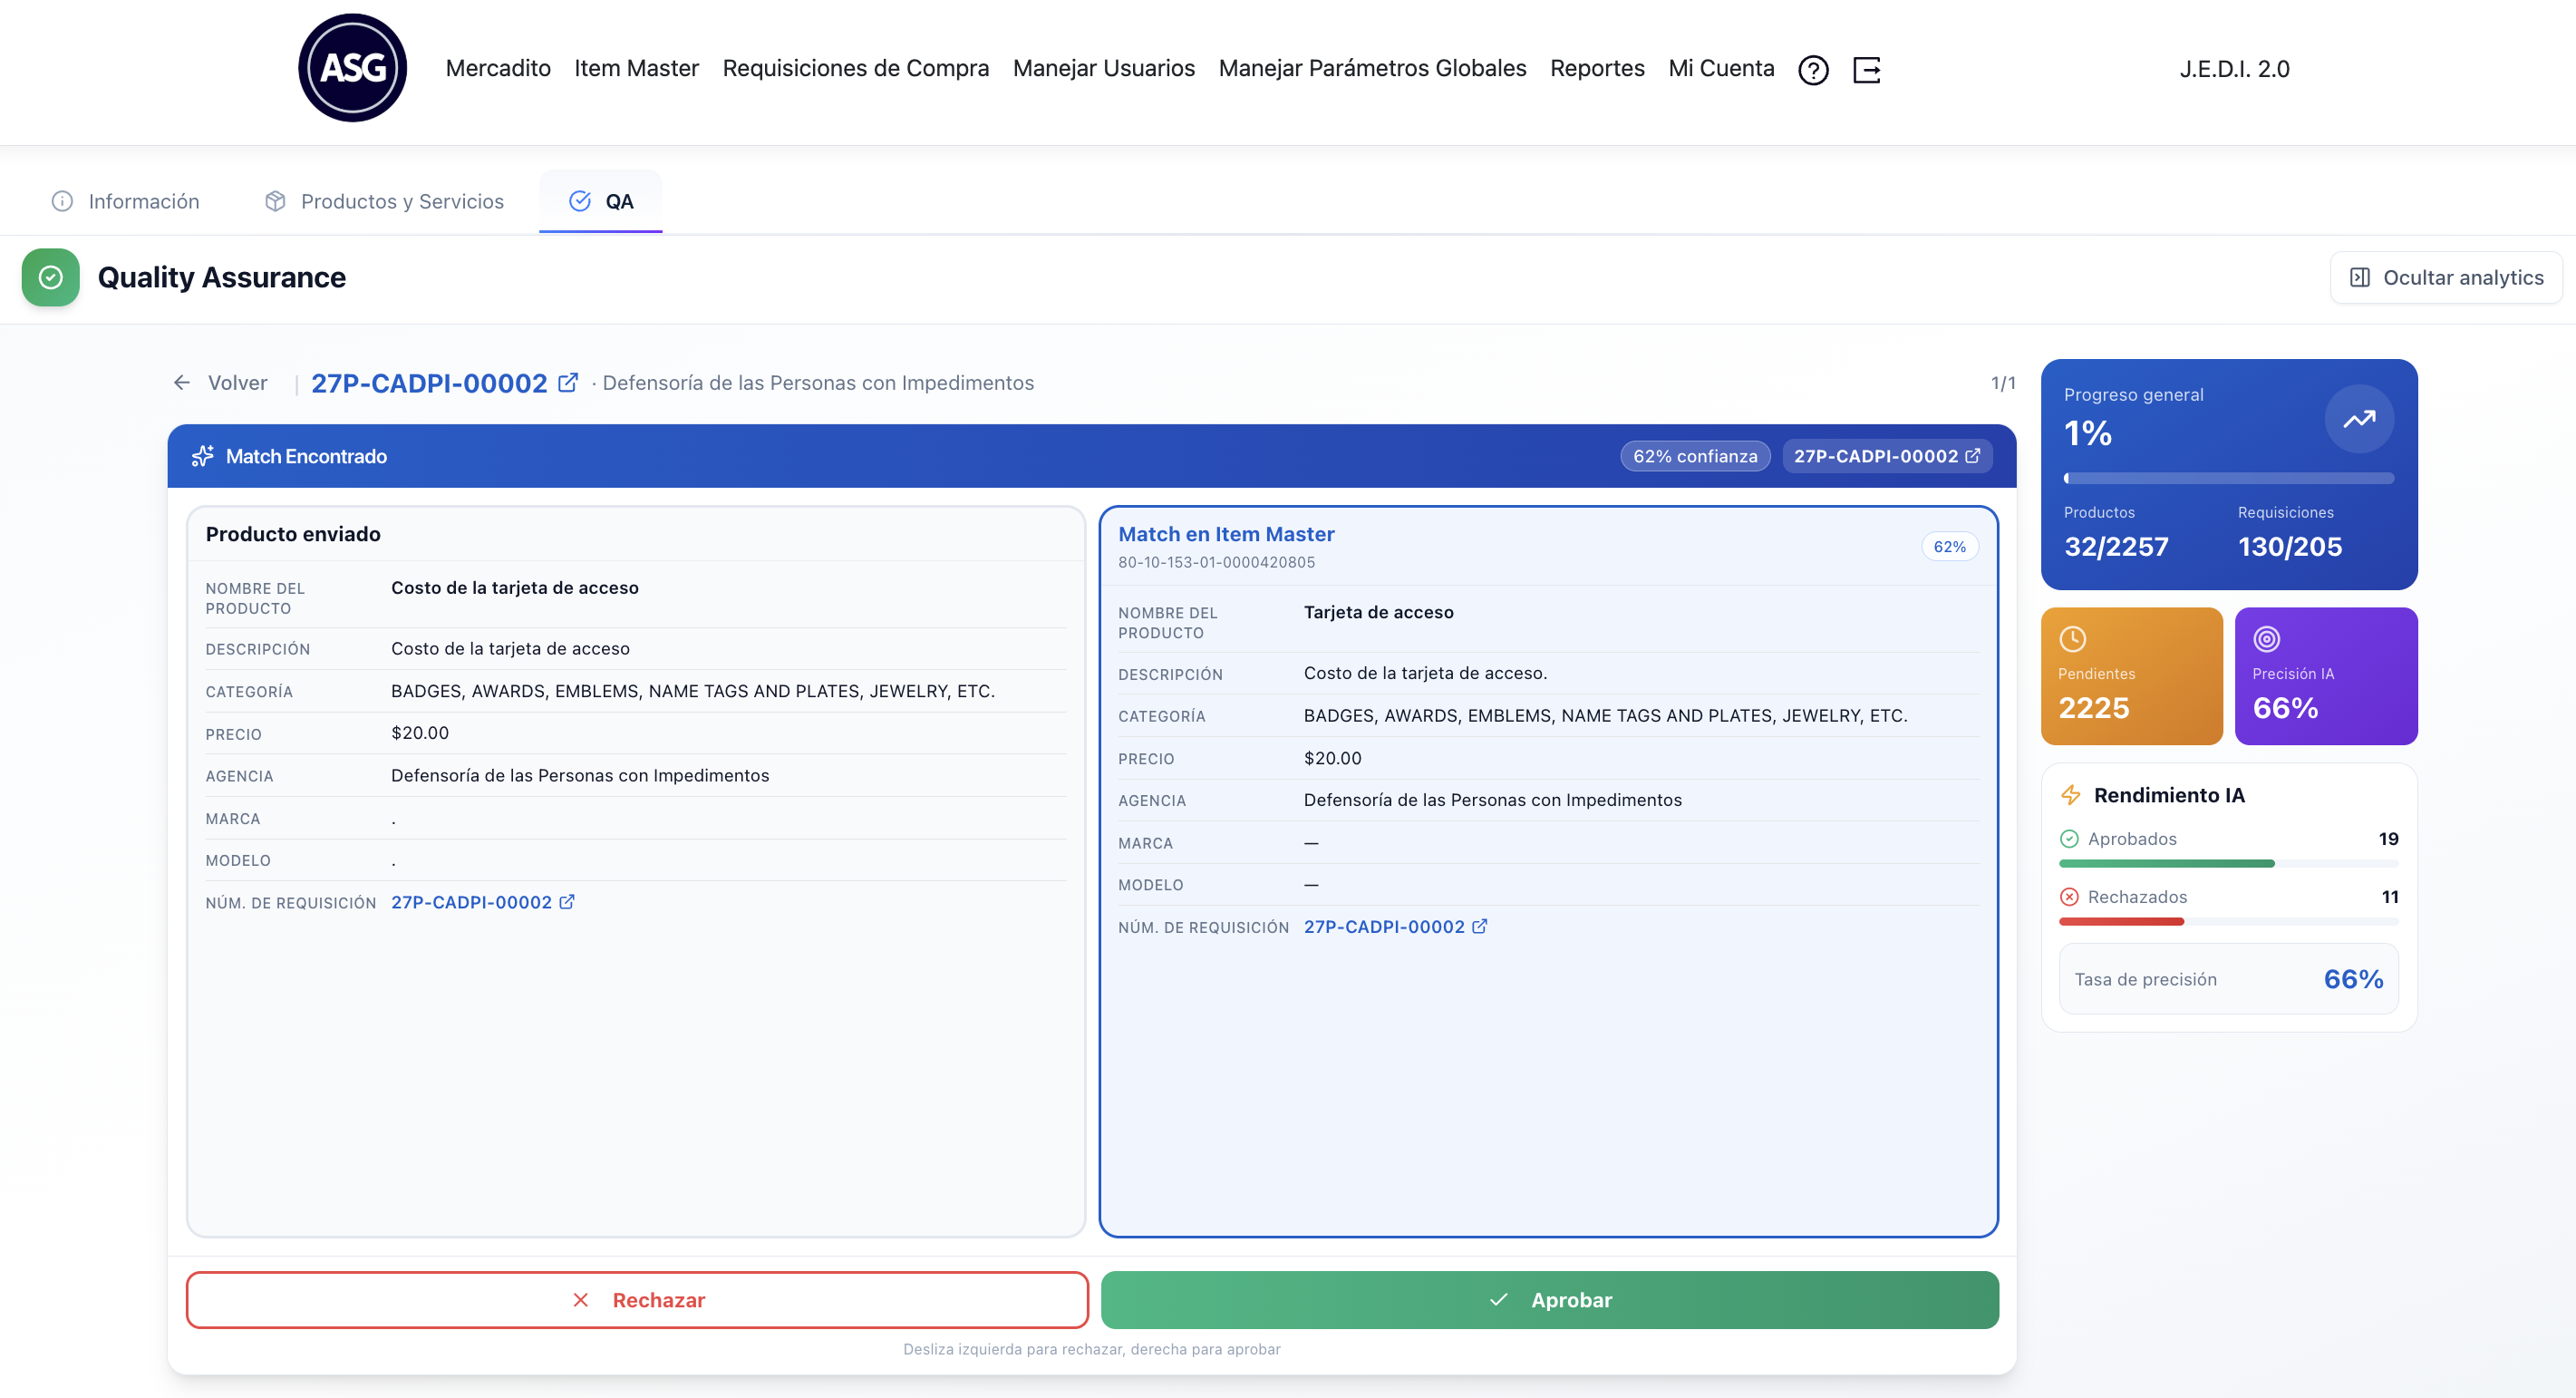Screen dimensions: 2576x1398
Task: Select the QA tab
Action: [601, 201]
